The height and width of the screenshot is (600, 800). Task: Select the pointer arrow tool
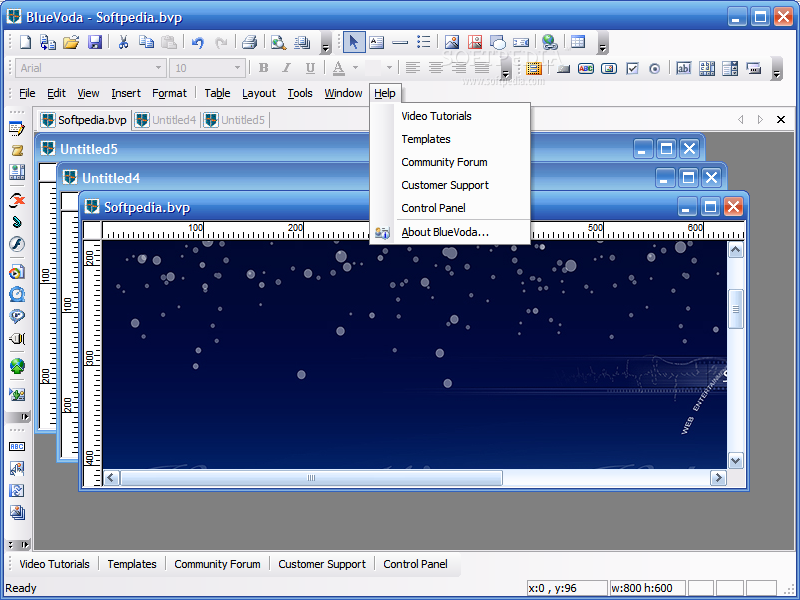[x=354, y=42]
